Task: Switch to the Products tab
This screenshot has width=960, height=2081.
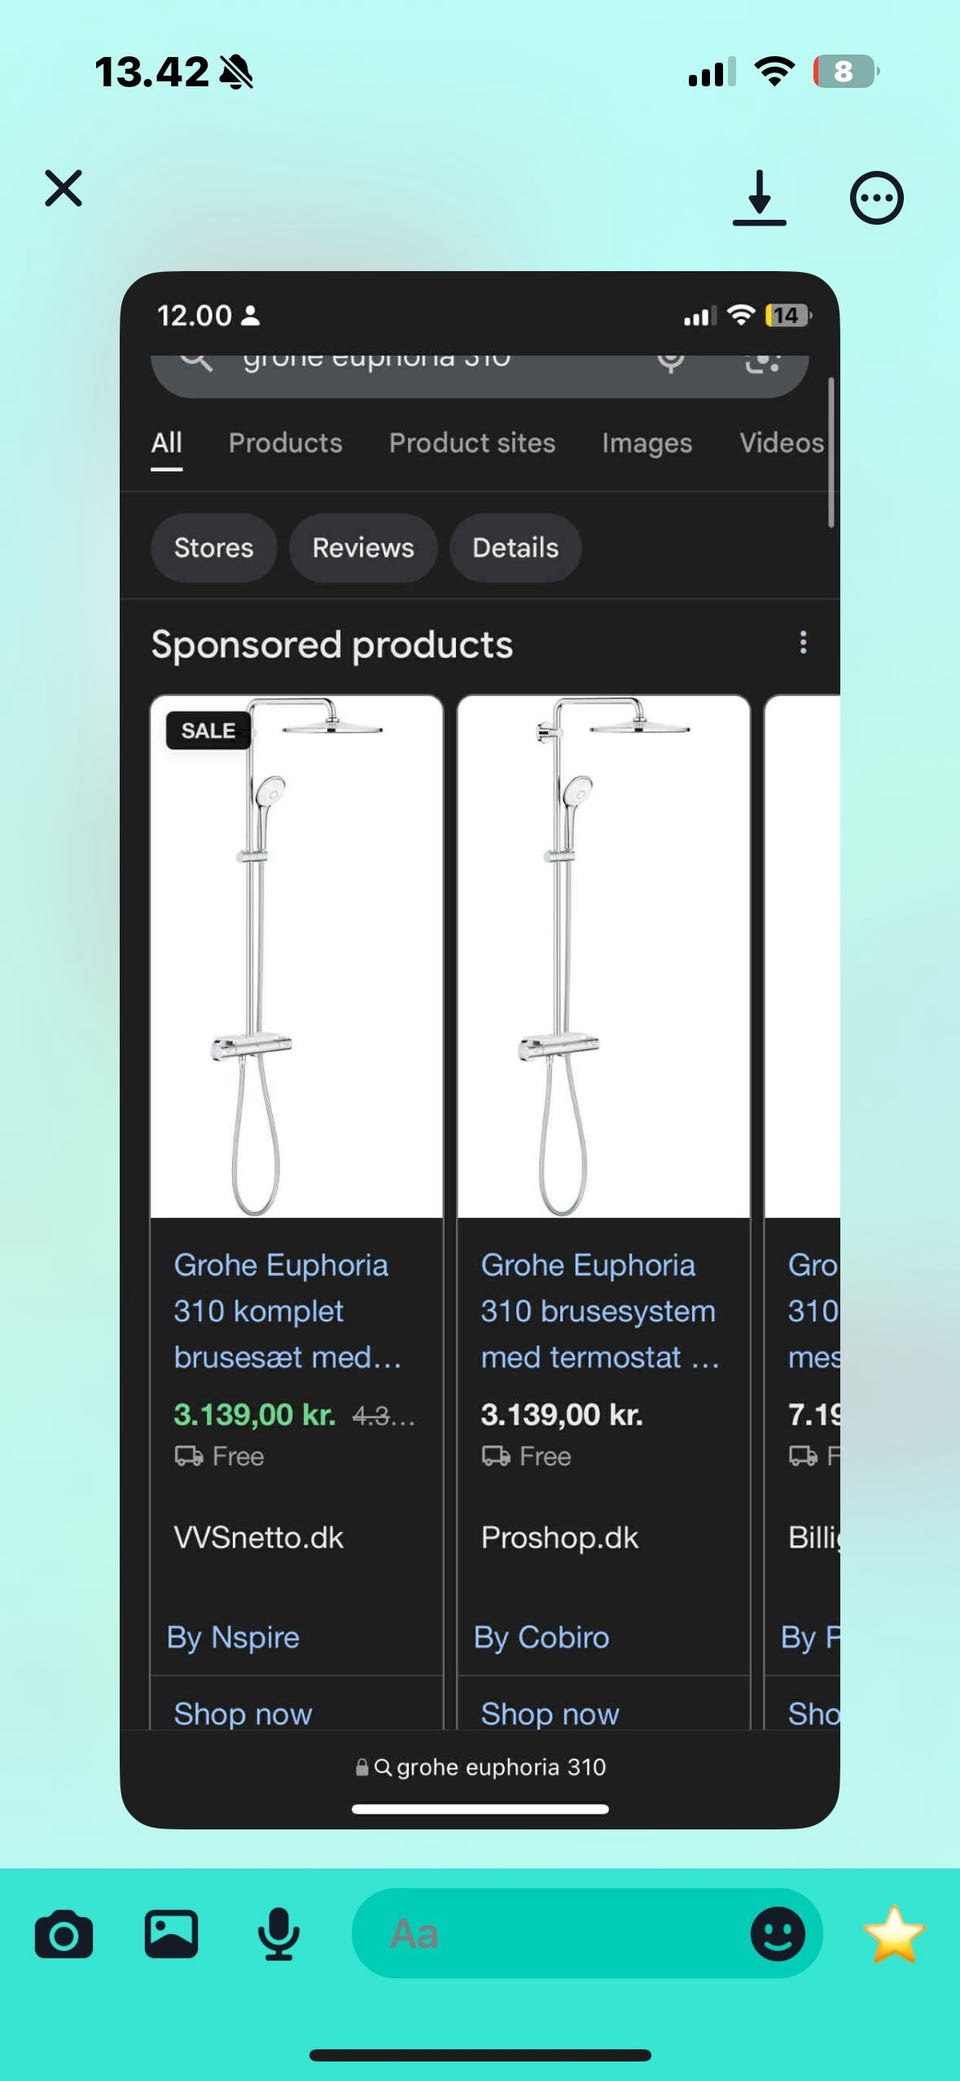Action: coord(285,443)
